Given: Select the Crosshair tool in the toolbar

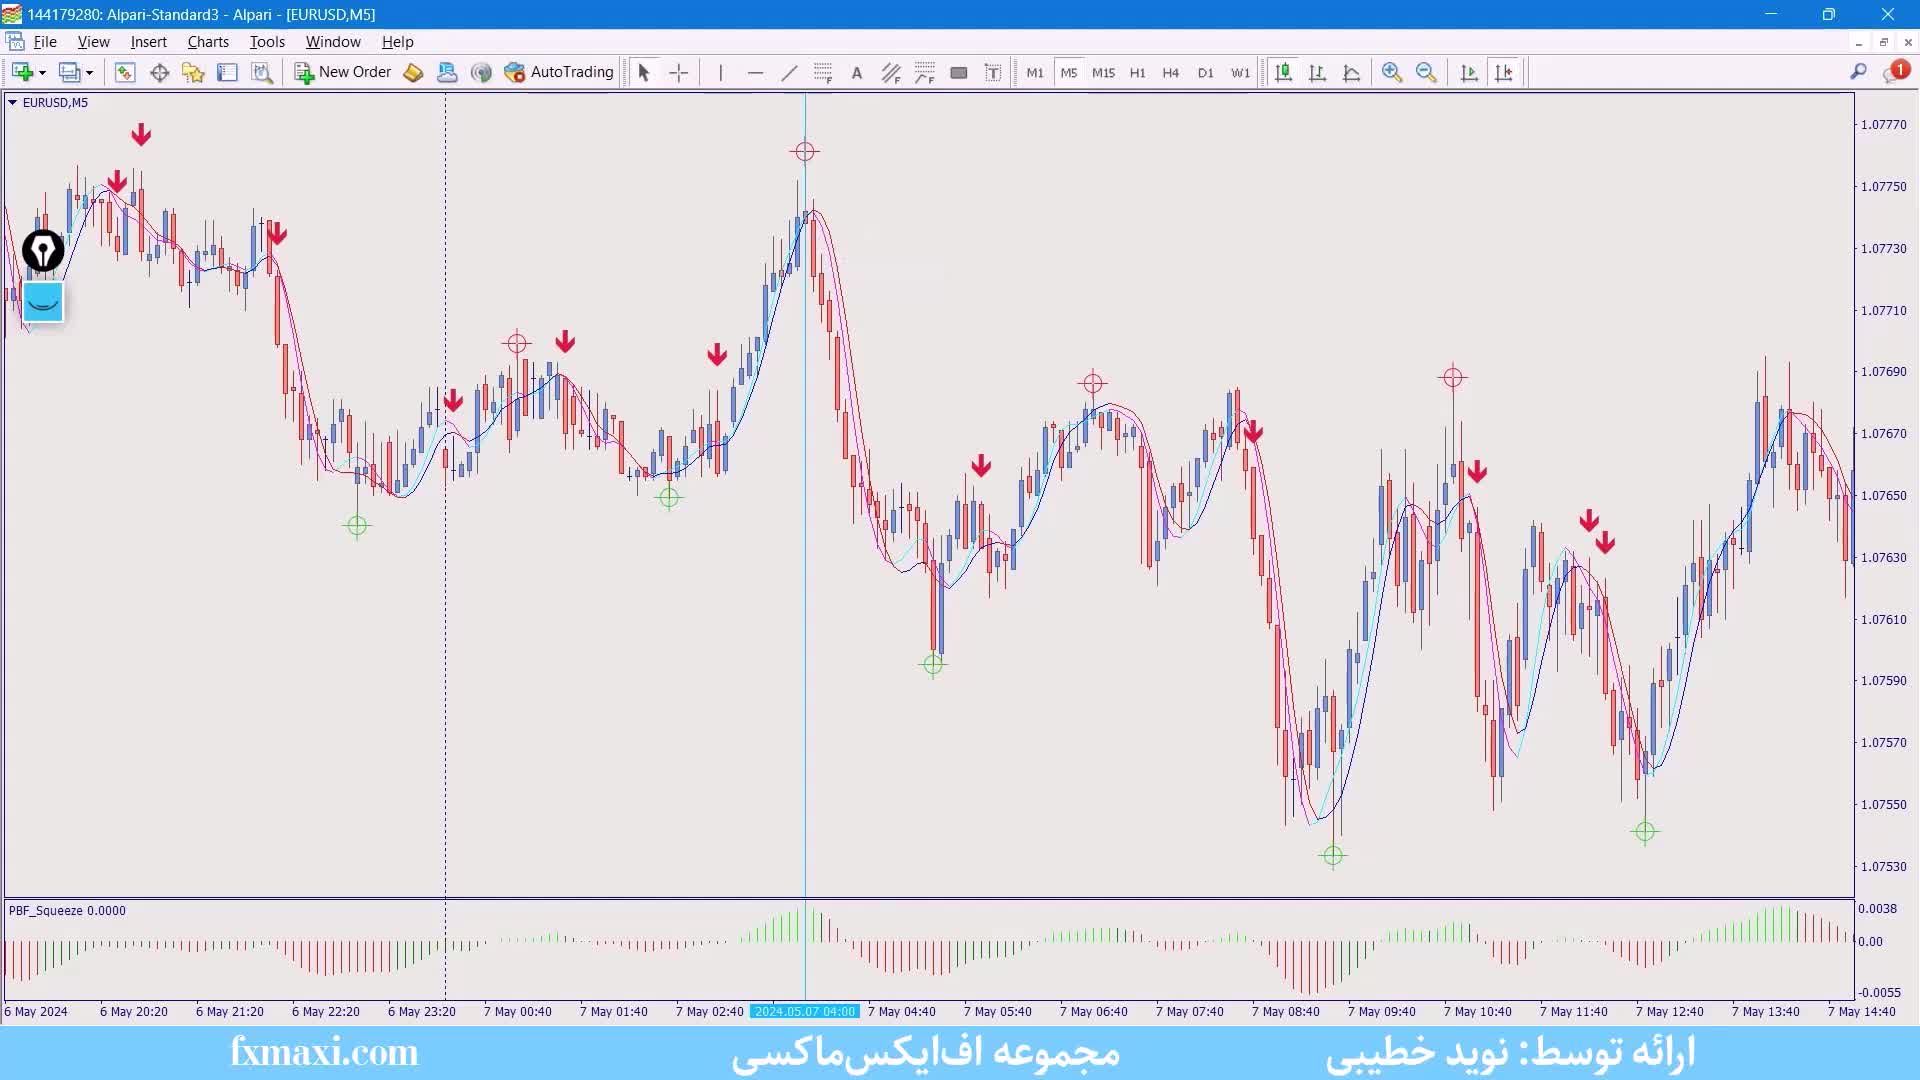Looking at the screenshot, I should pos(679,72).
